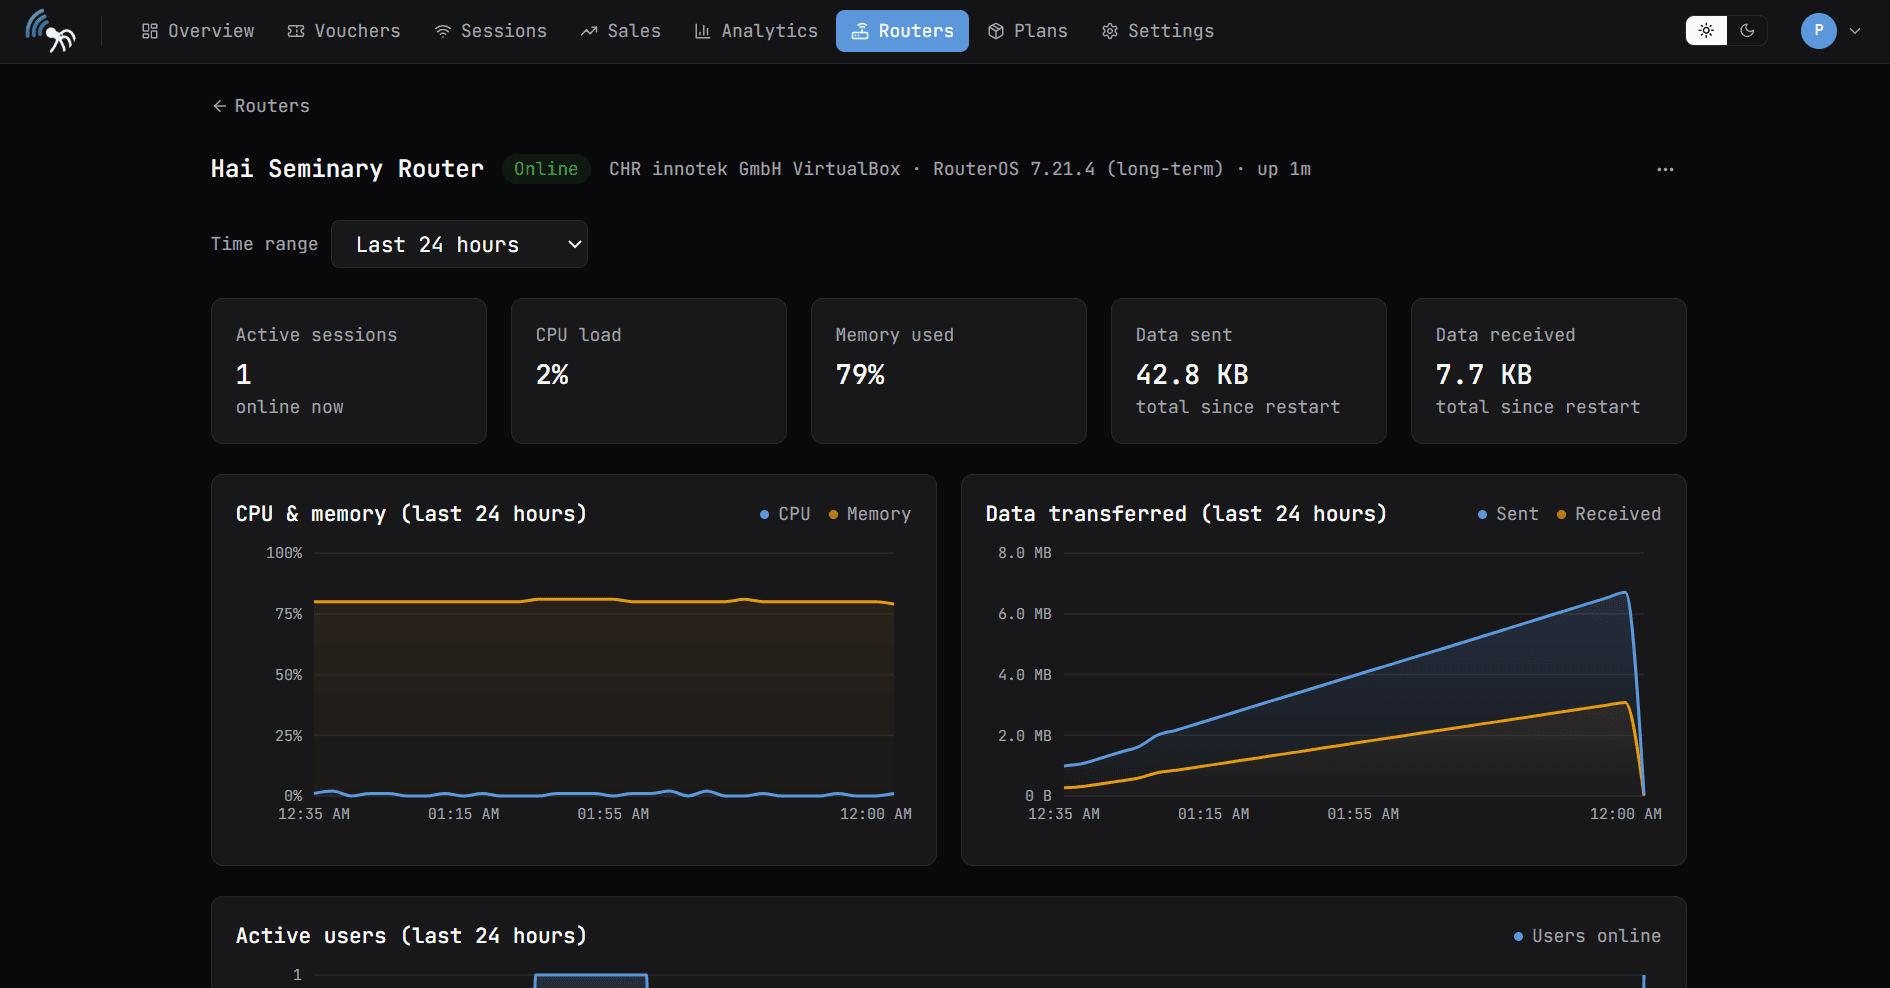Go back via the Routers back link

coord(261,106)
